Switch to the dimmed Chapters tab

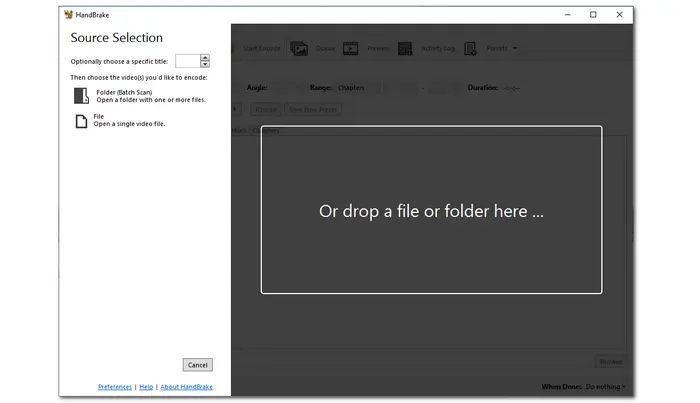[266, 130]
